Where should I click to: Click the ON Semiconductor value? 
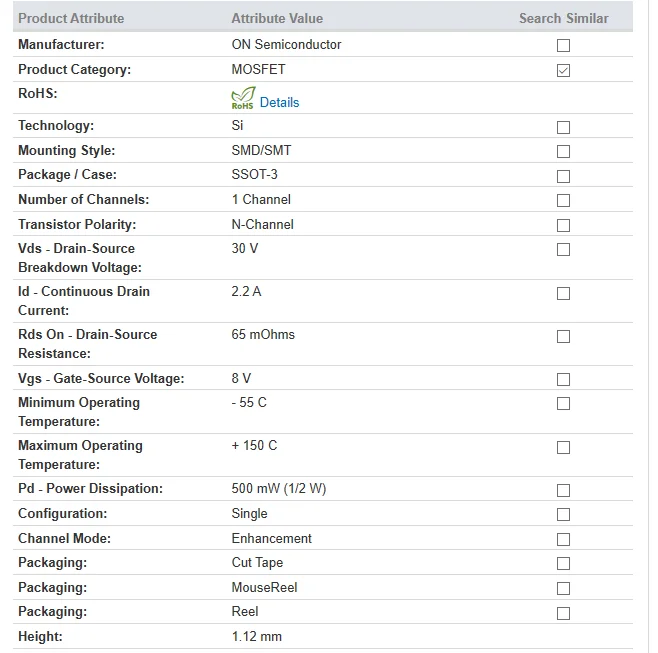(287, 44)
